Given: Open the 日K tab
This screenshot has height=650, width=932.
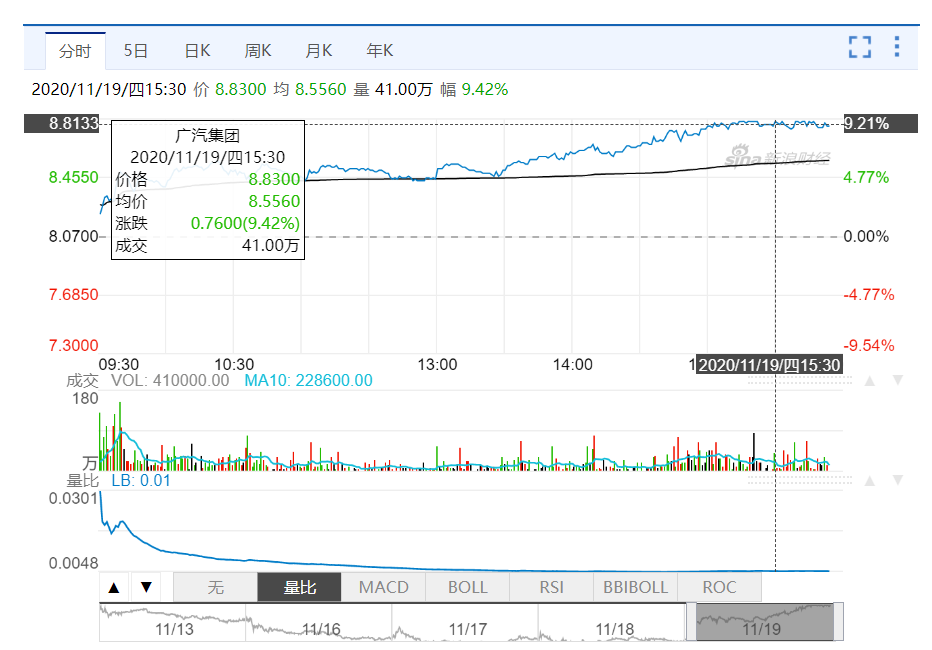Looking at the screenshot, I should pos(197,51).
